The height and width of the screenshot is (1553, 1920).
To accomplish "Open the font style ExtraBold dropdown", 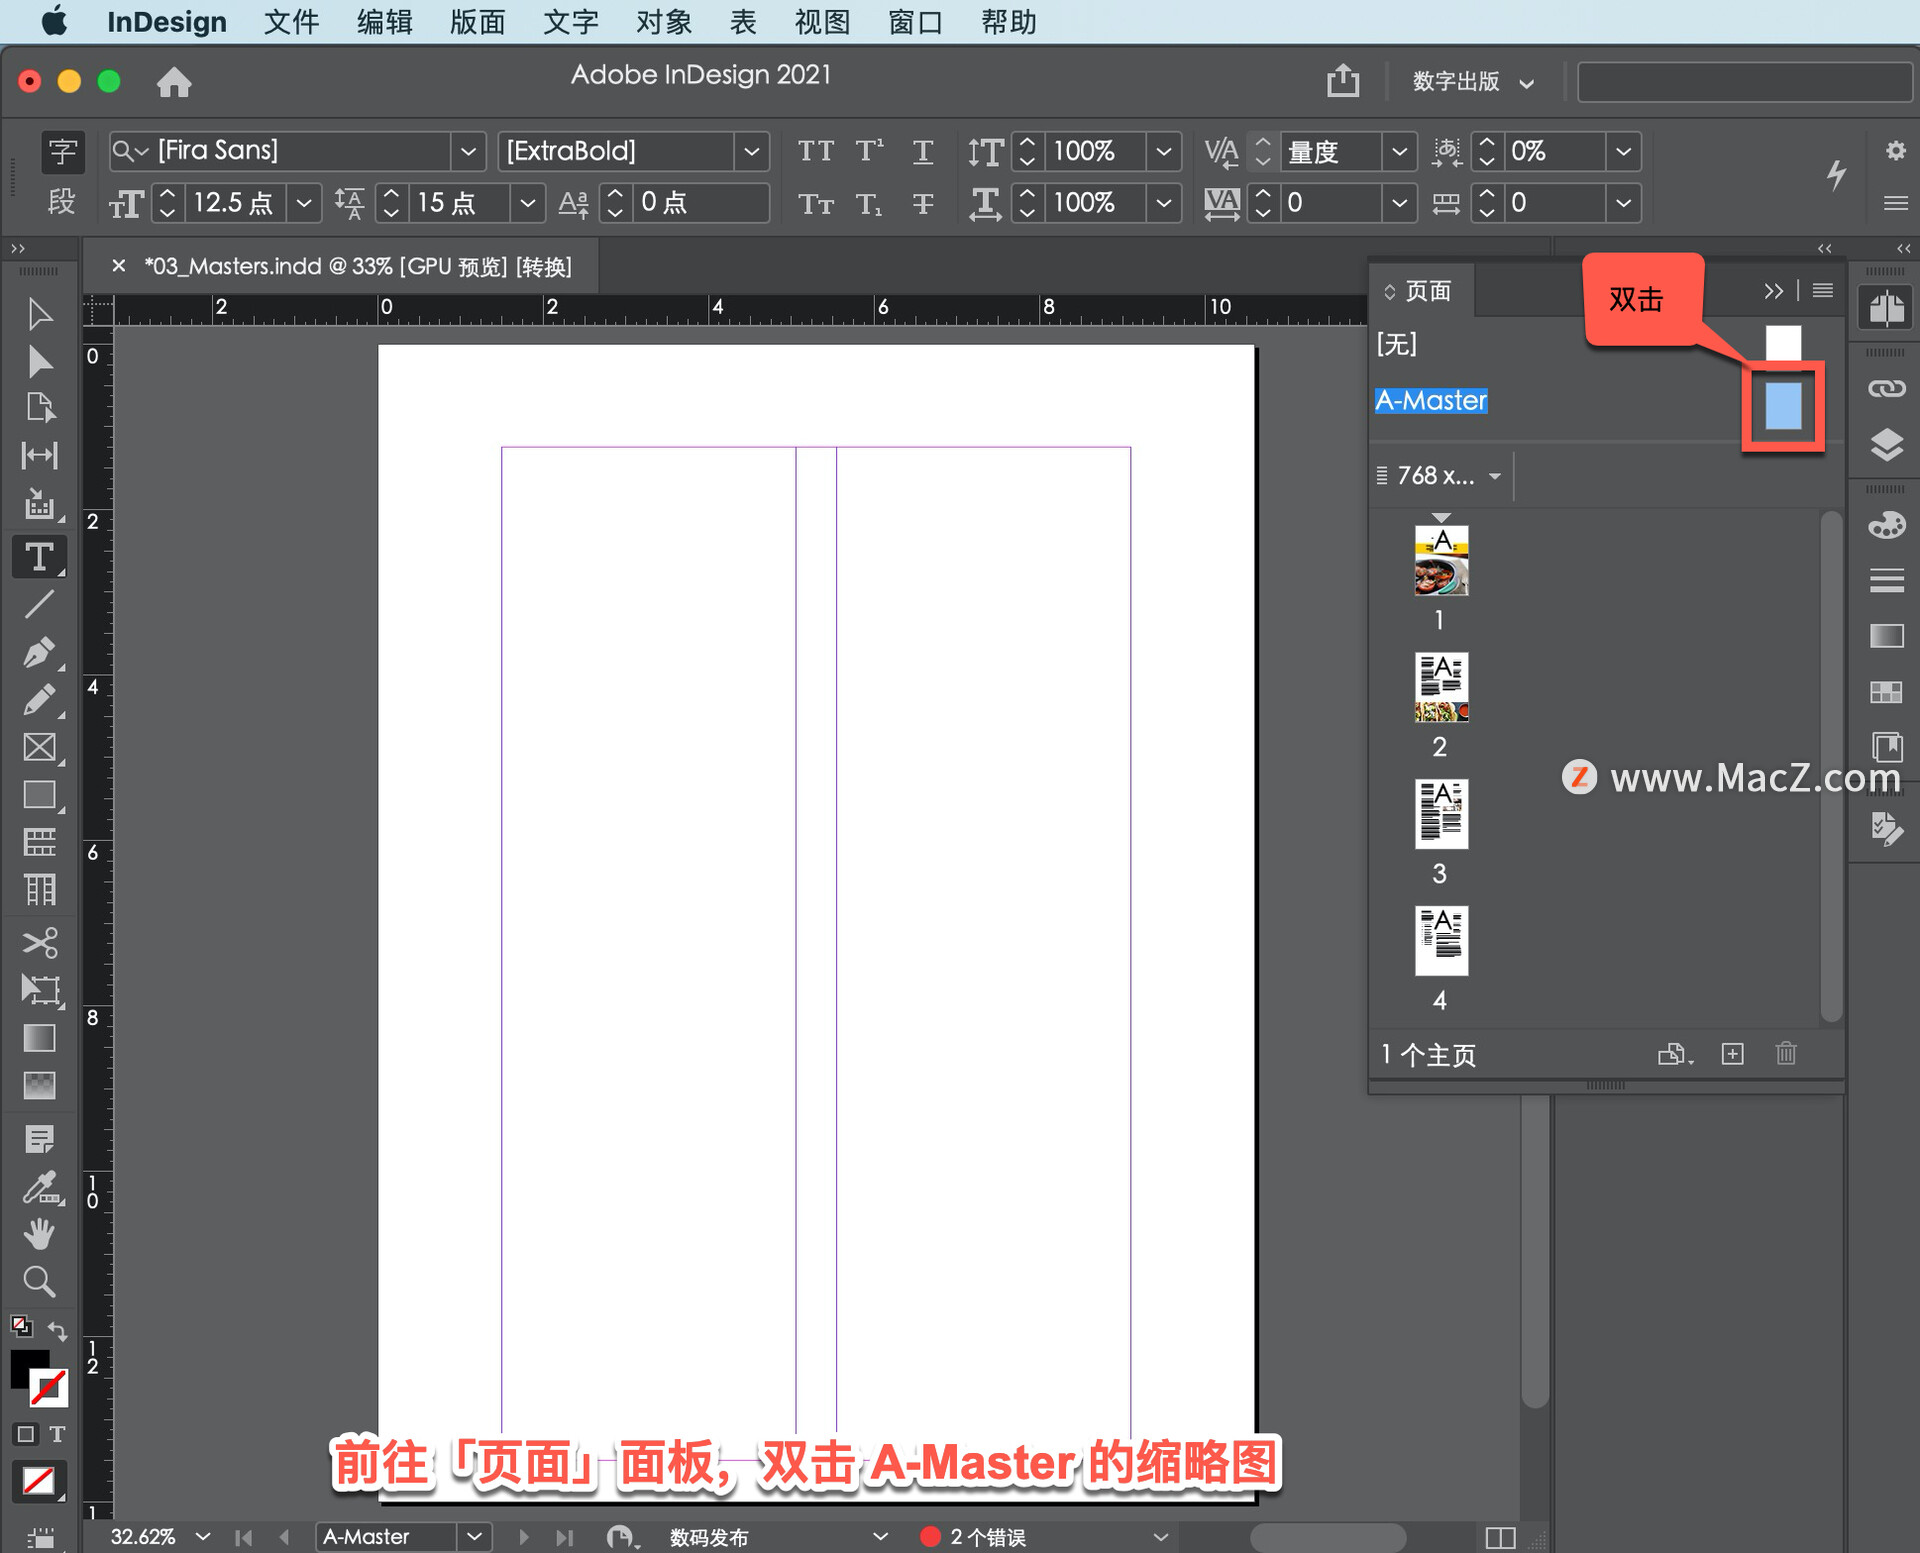I will pos(751,151).
